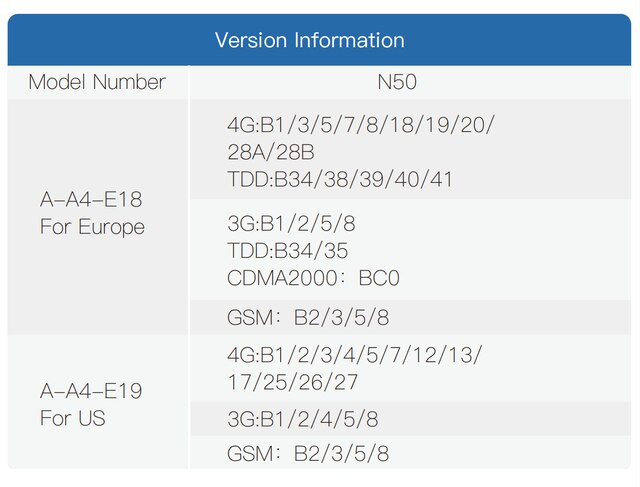Select the A-A4-E18 For Europe cell
The image size is (640, 487).
[x=98, y=216]
